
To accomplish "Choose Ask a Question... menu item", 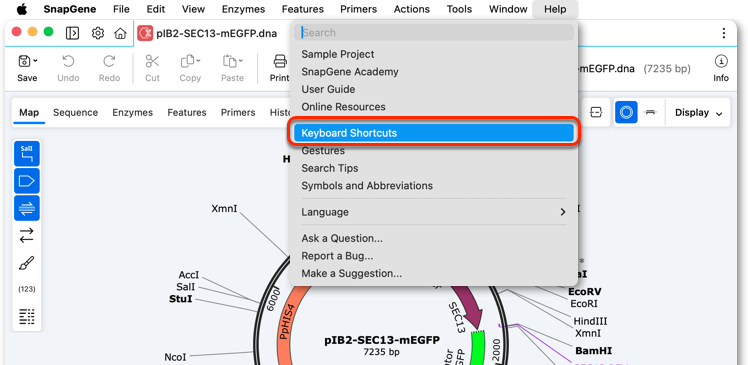I will pyautogui.click(x=434, y=238).
